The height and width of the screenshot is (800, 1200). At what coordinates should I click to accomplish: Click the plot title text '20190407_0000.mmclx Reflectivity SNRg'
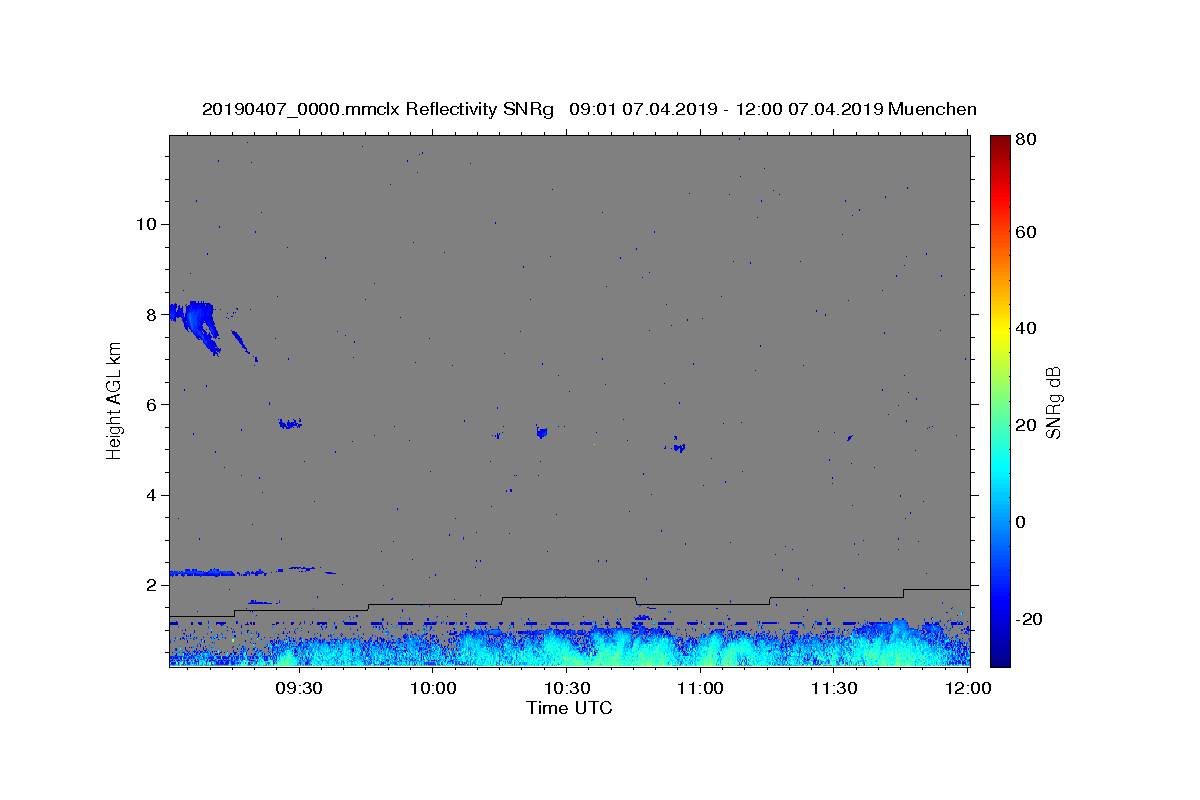point(377,109)
